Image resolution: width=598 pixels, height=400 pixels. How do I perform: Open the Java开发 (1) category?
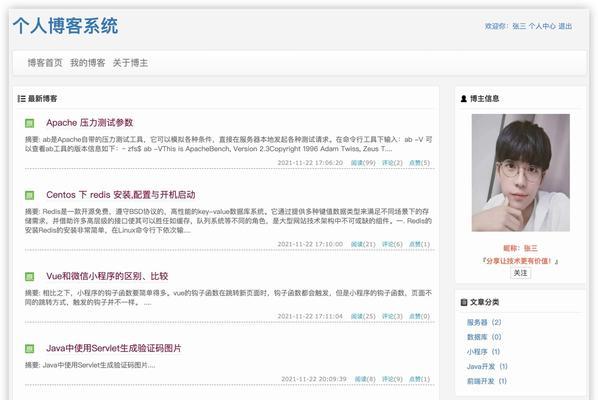pyautogui.click(x=487, y=366)
